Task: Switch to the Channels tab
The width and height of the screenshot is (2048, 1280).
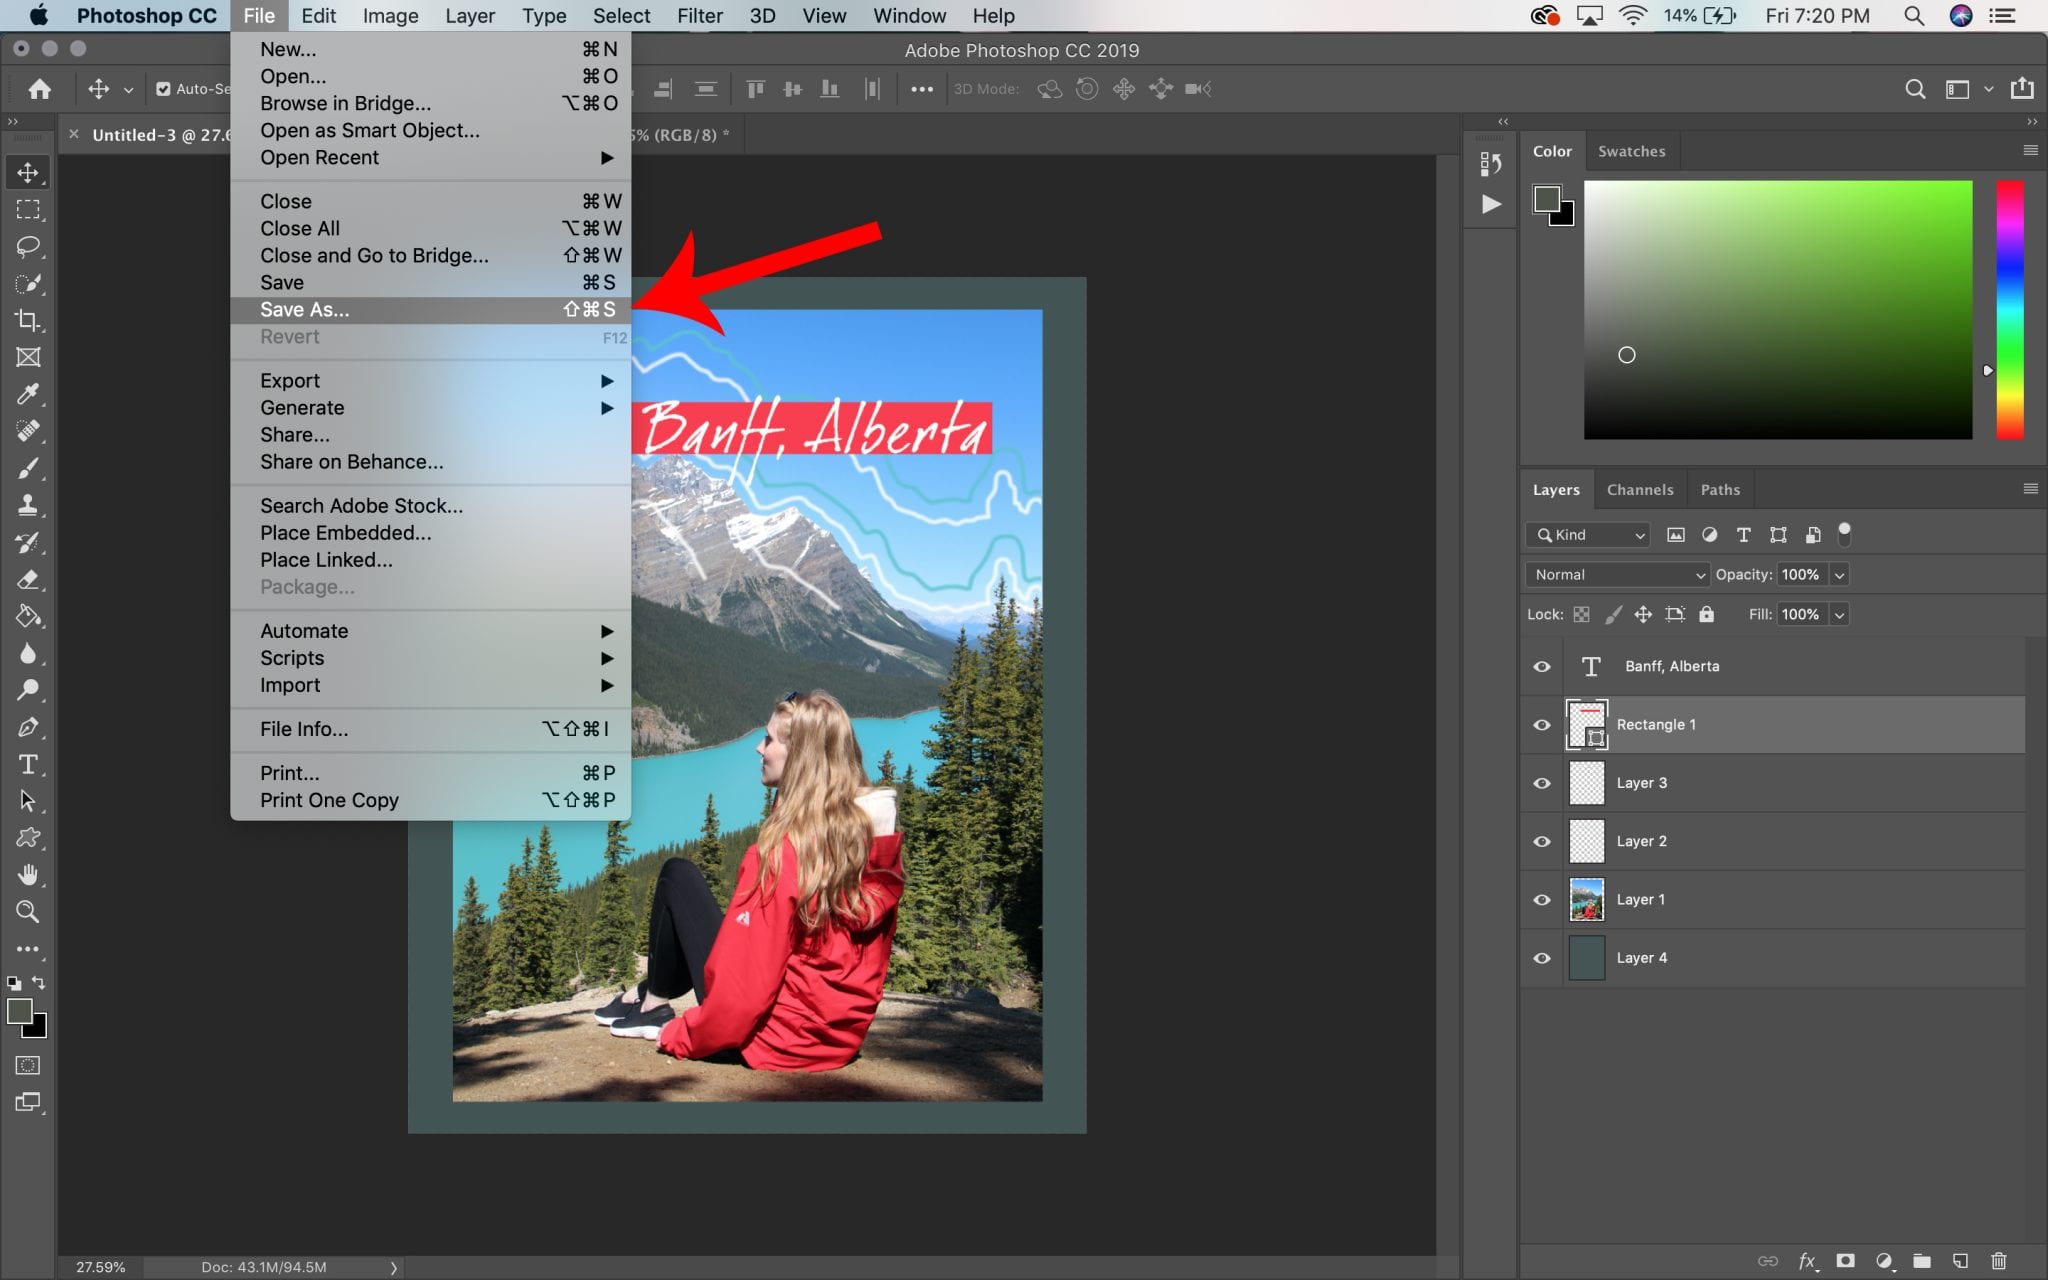Action: point(1639,489)
